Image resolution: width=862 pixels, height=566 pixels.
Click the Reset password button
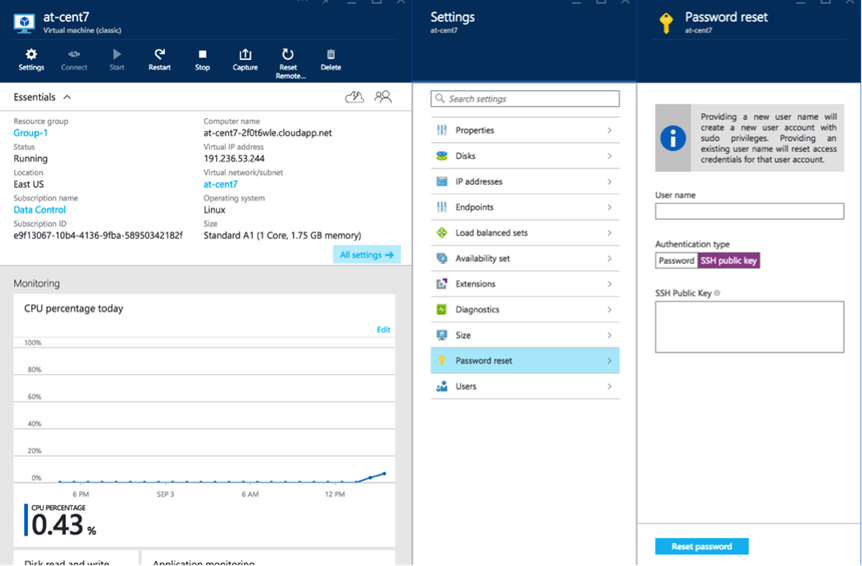tap(701, 546)
